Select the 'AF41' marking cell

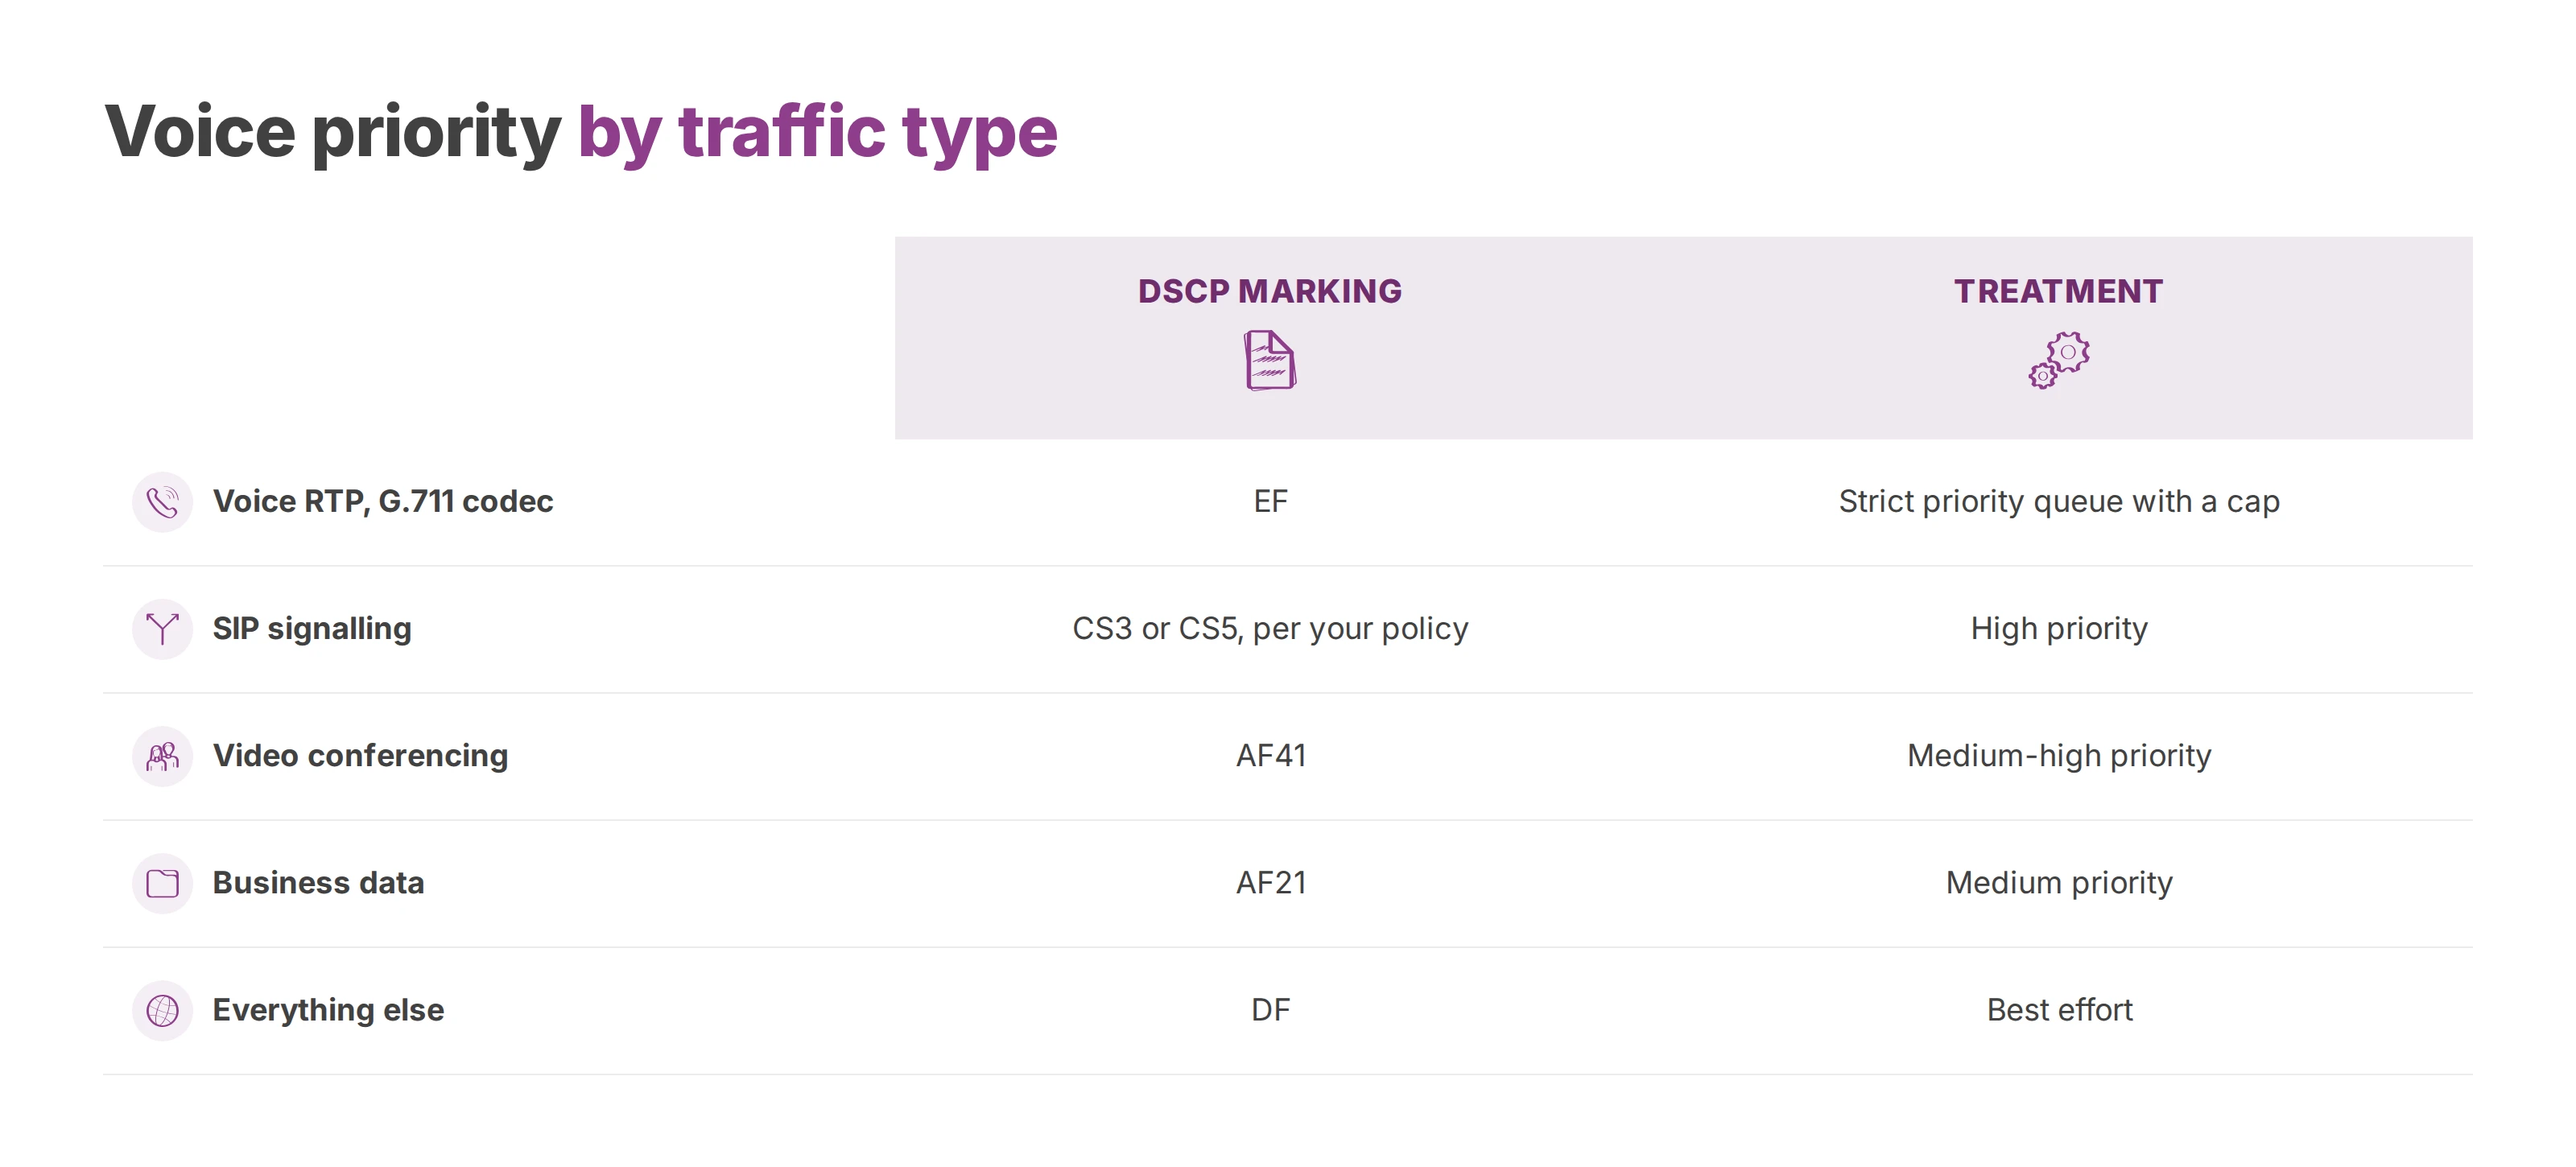[1270, 756]
